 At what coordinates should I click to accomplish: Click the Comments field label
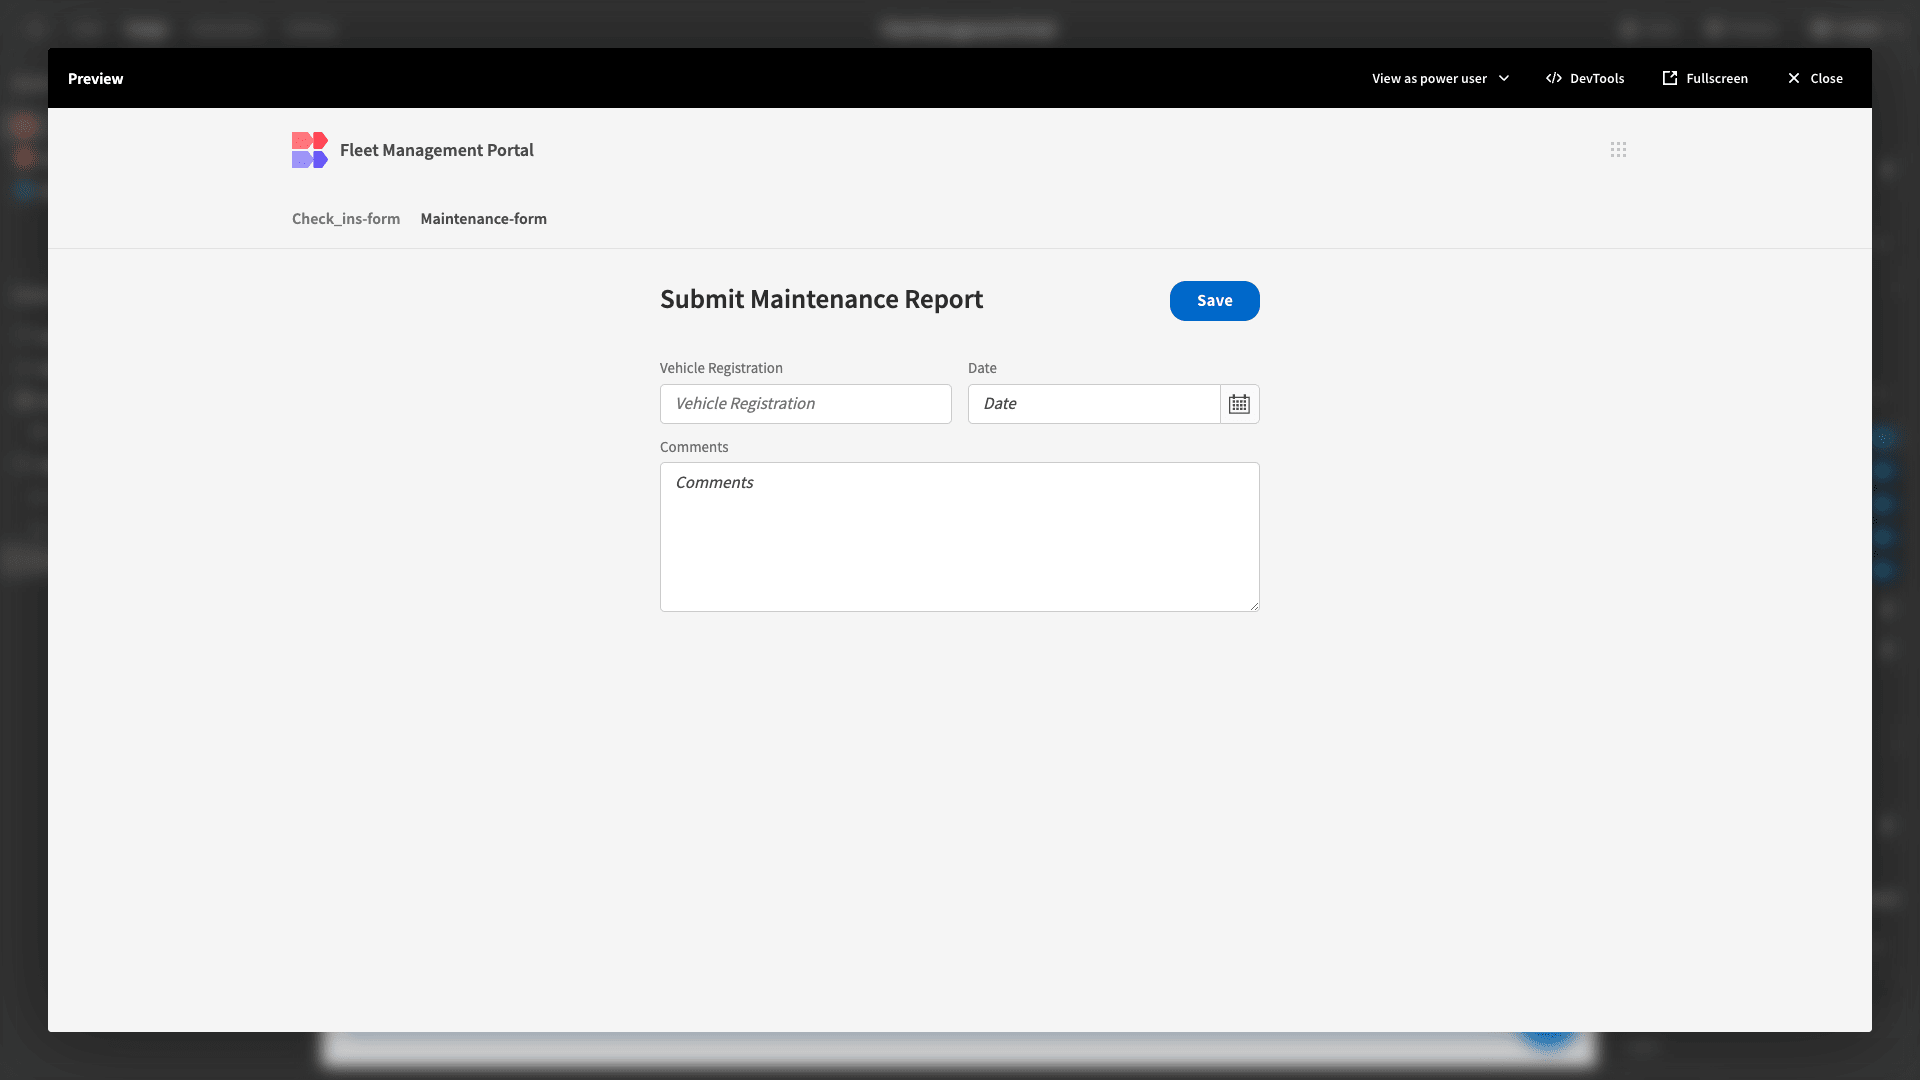[x=694, y=447]
